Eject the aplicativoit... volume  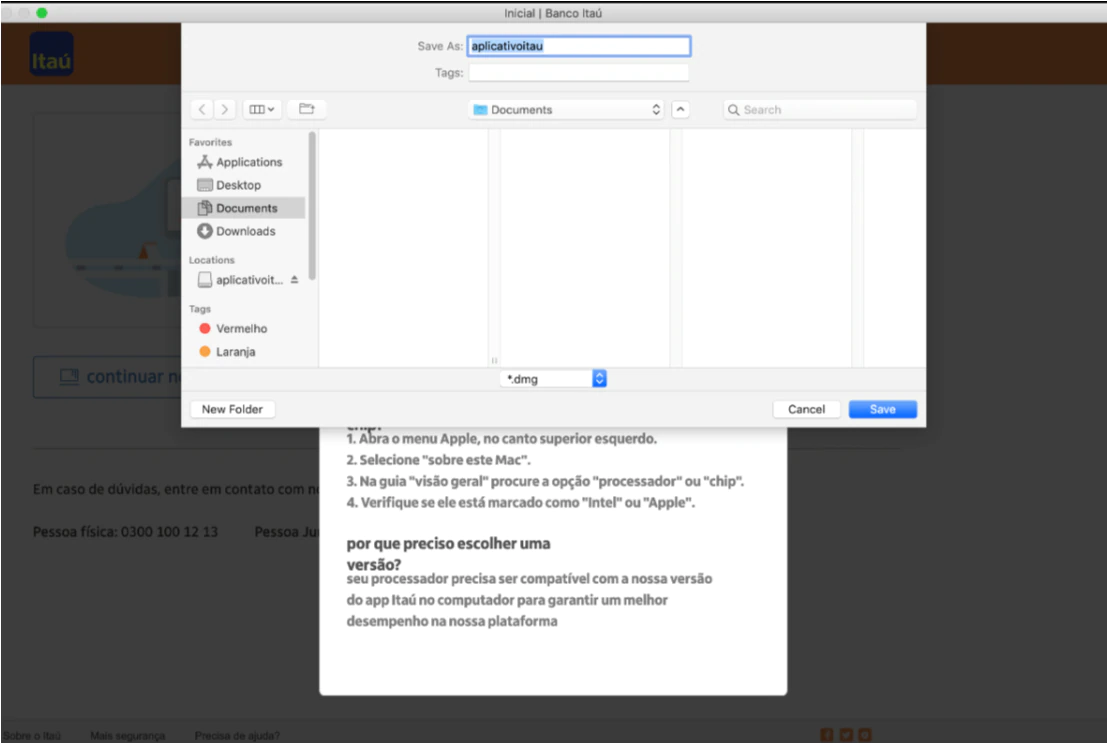click(x=294, y=280)
